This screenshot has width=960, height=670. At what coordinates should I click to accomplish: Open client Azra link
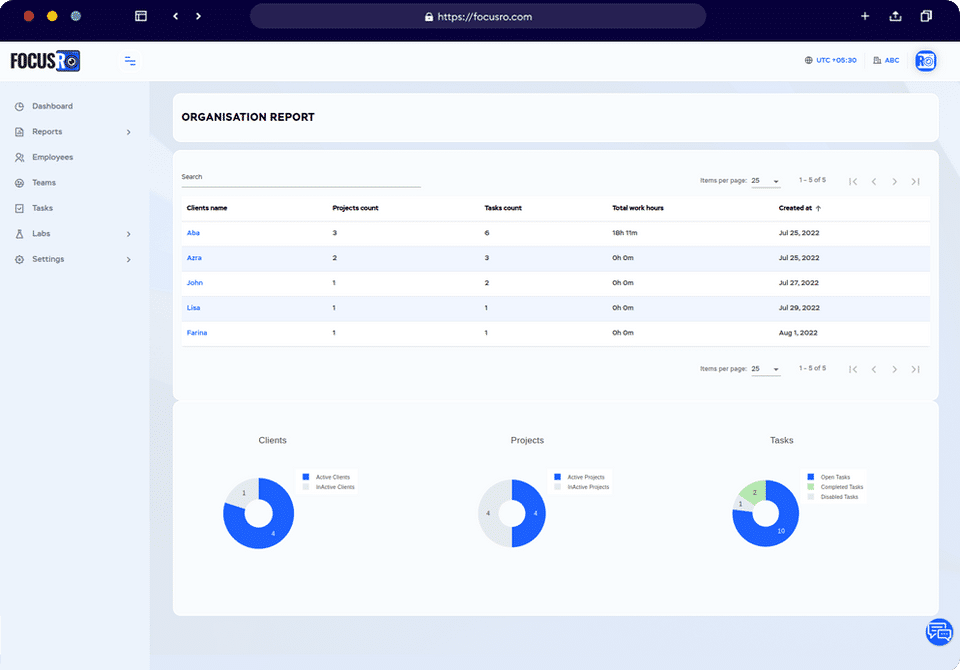tap(194, 258)
